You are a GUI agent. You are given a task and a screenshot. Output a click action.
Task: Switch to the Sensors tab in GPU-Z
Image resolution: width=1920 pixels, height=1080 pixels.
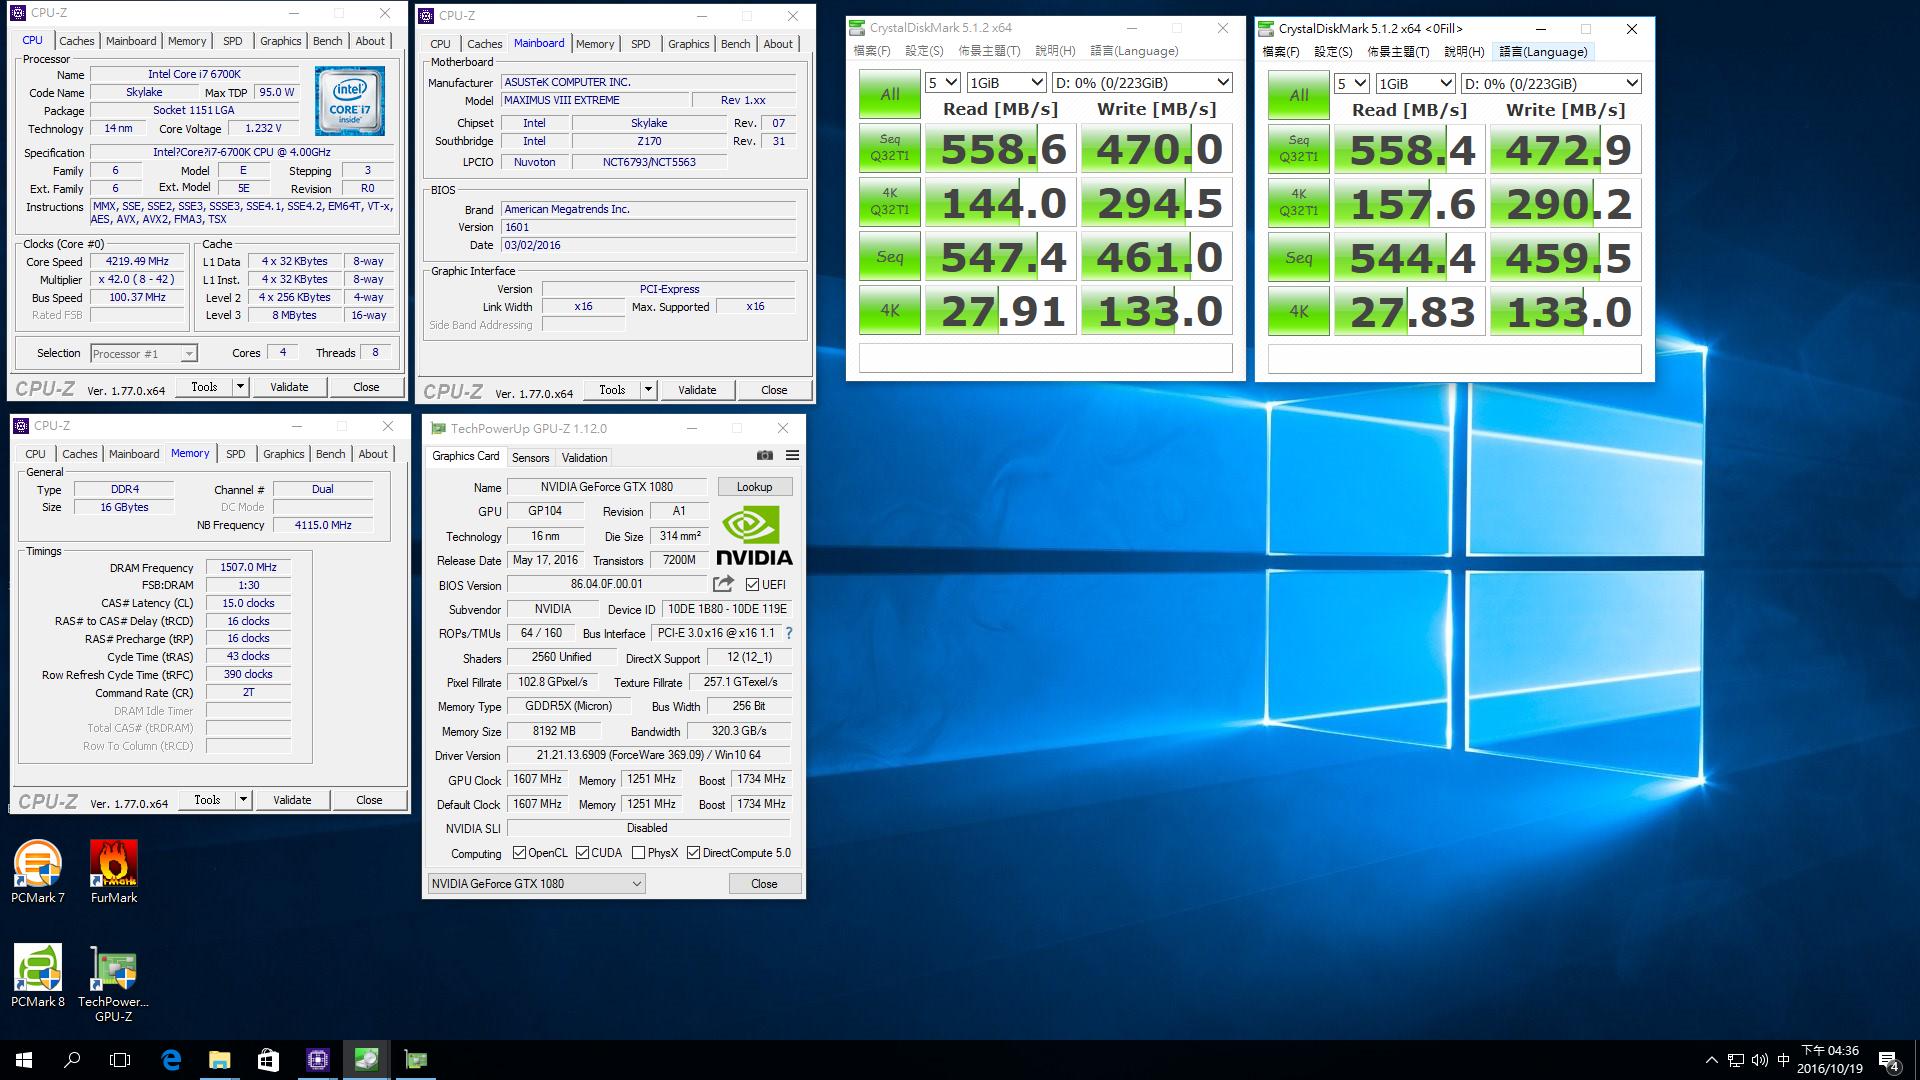[530, 458]
